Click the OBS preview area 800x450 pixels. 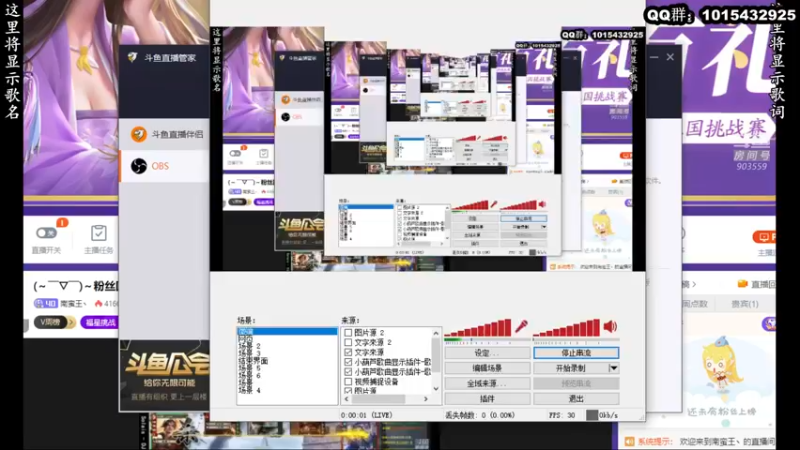428,148
